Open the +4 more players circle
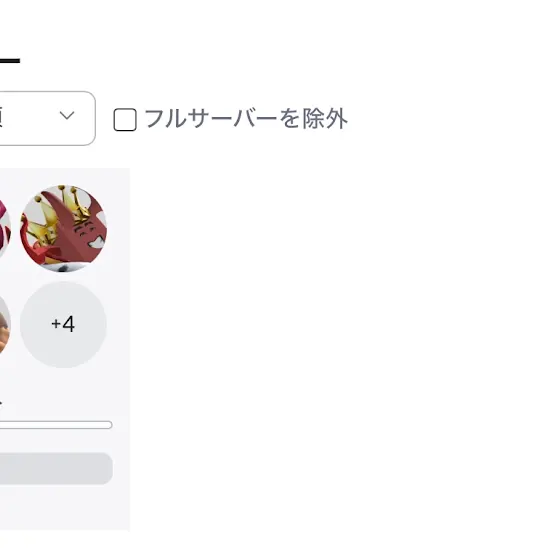This screenshot has width=560, height=560. tap(63, 324)
